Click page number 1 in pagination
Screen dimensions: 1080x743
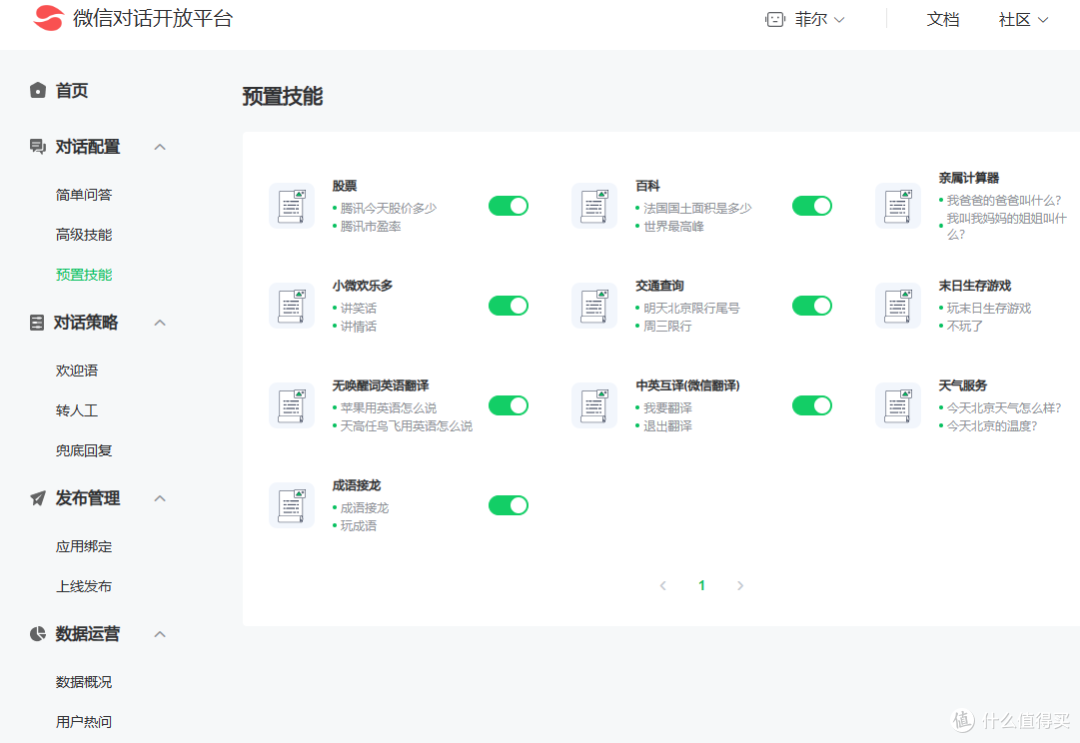pos(702,585)
